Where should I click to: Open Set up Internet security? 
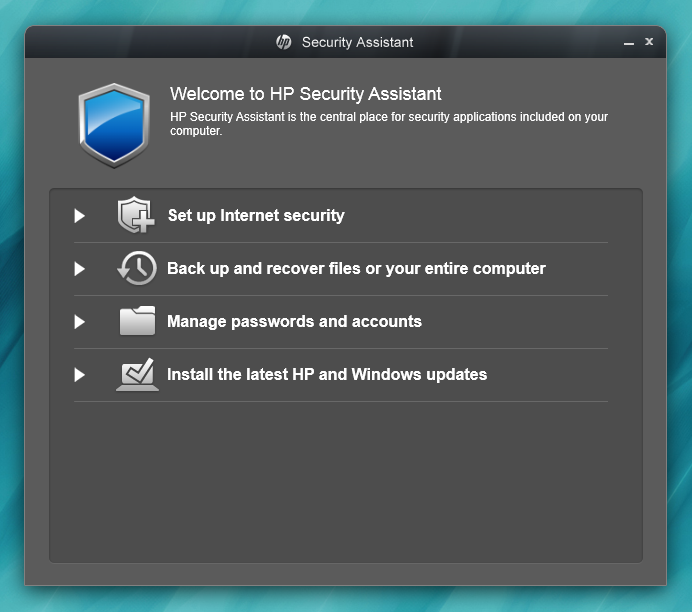coord(256,215)
